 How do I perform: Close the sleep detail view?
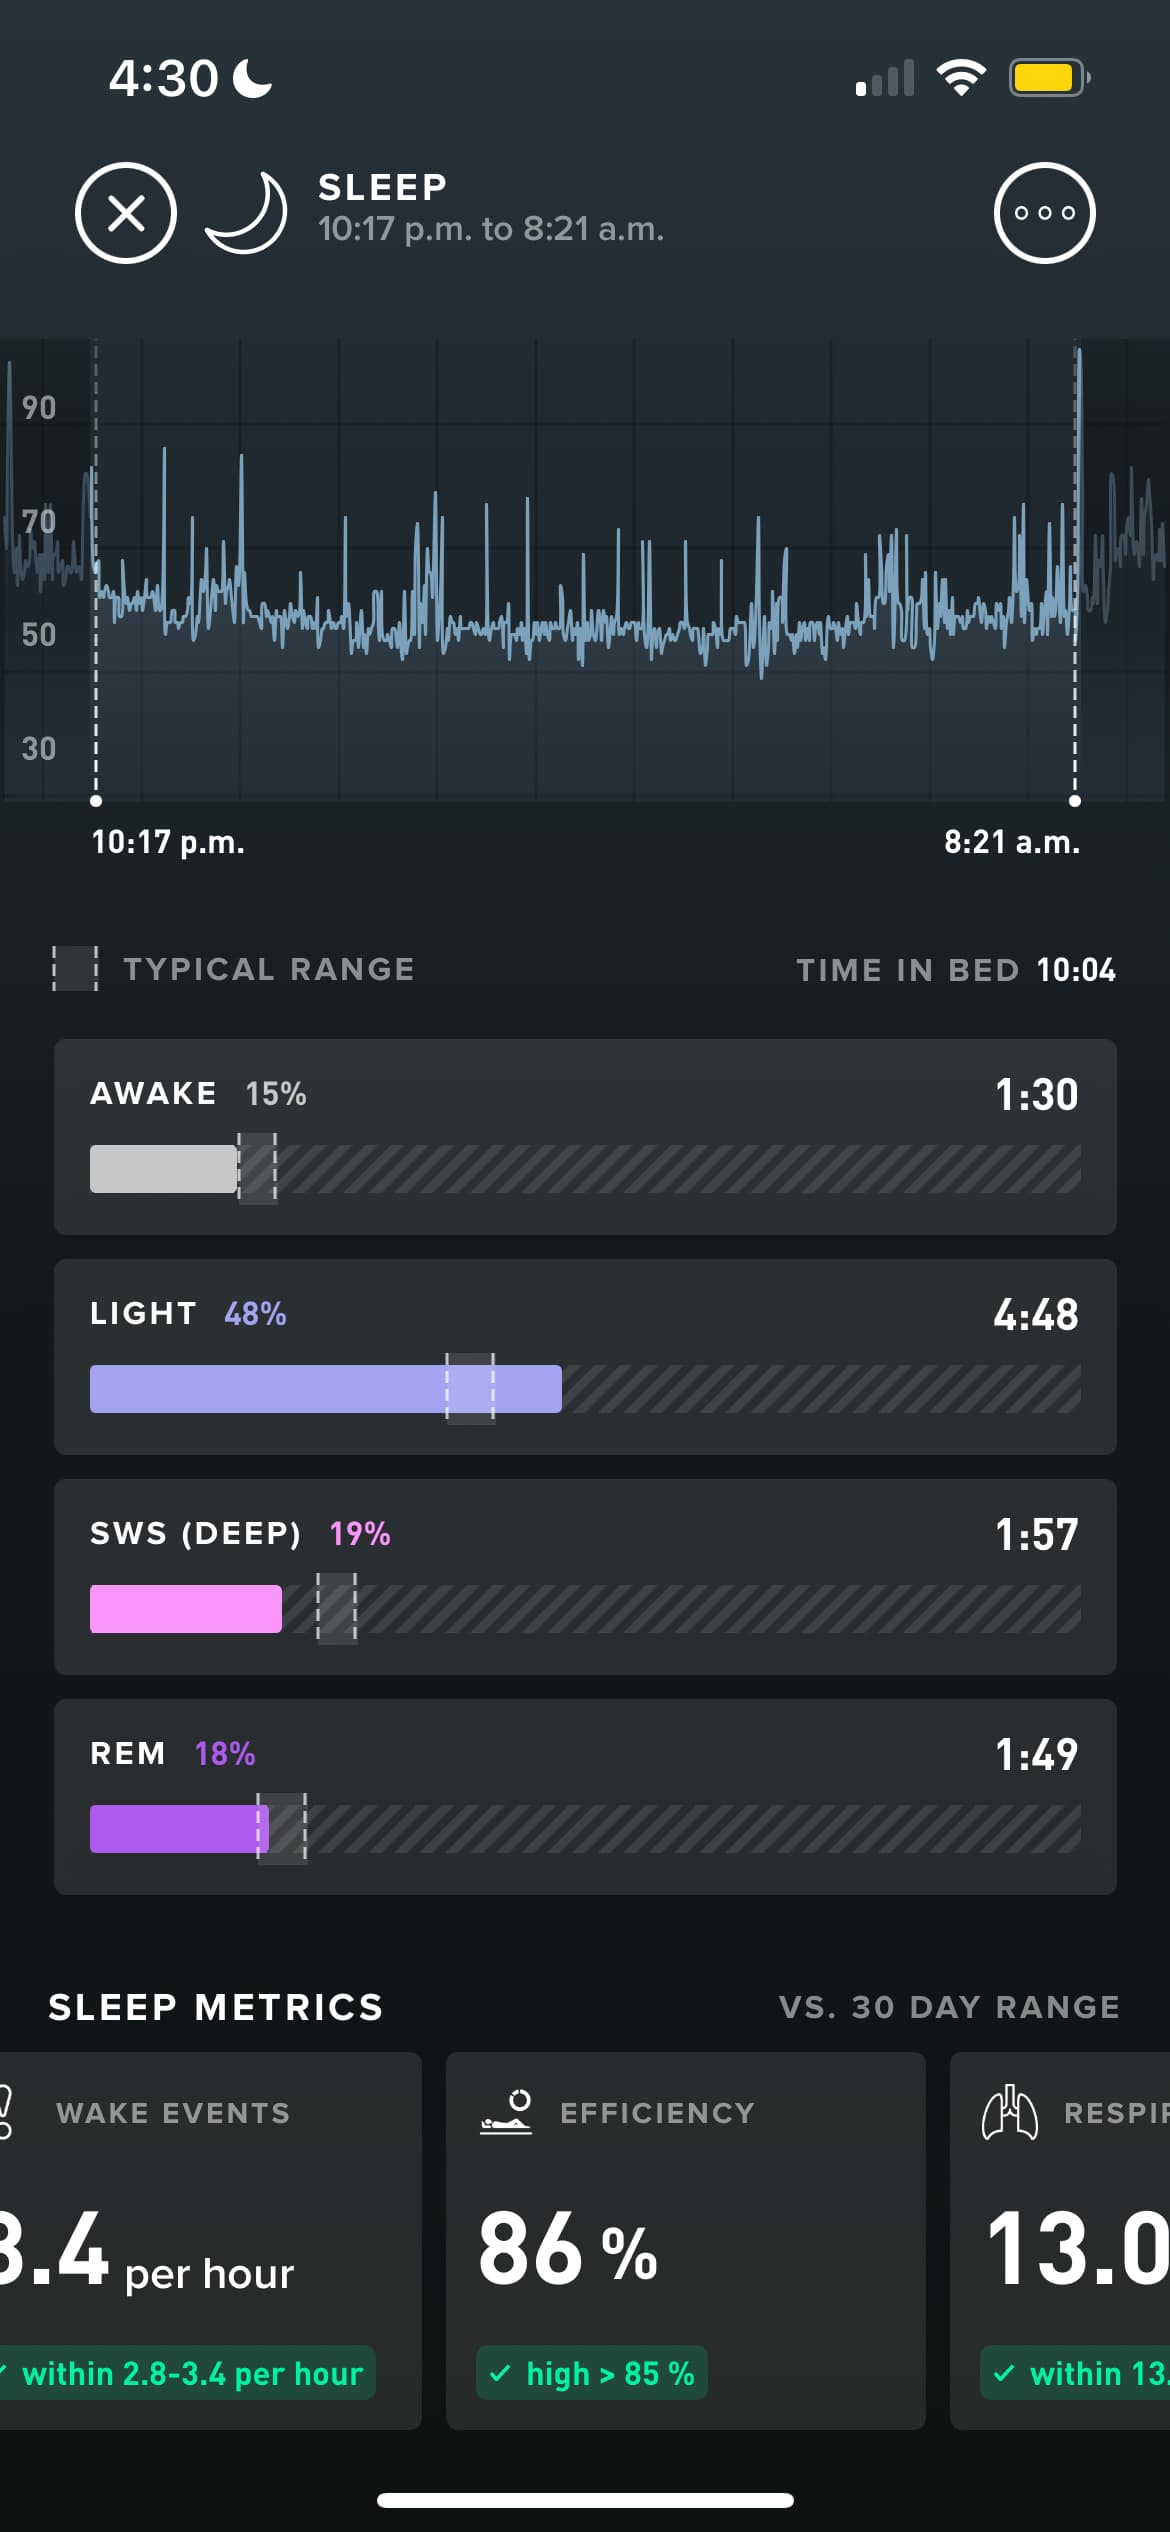point(126,213)
